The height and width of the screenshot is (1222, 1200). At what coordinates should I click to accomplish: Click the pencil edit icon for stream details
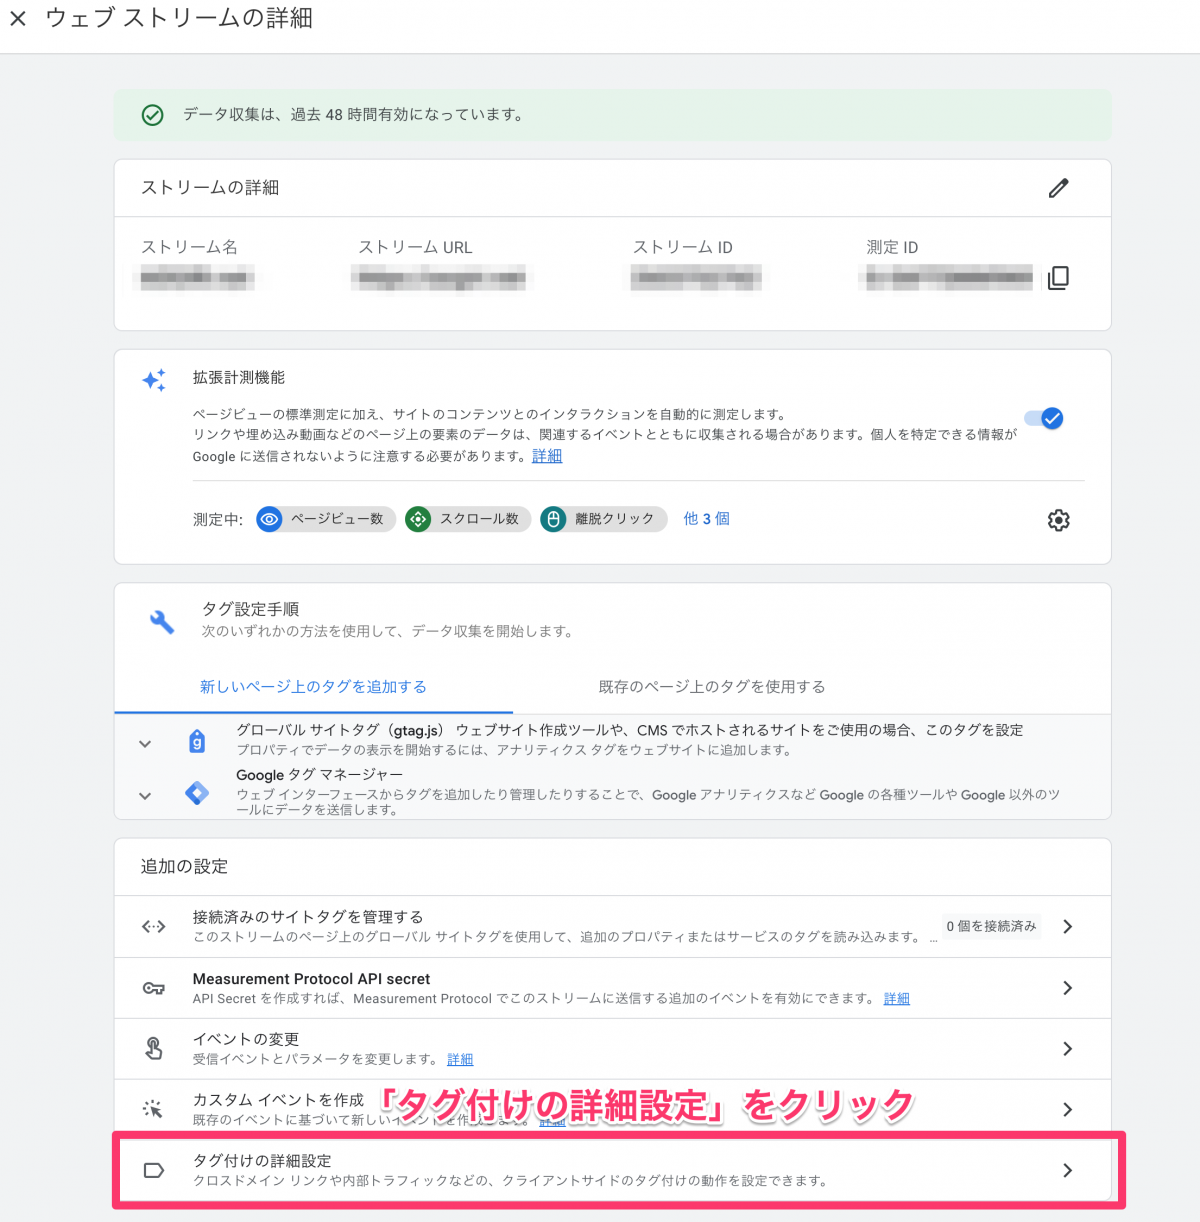pos(1058,188)
